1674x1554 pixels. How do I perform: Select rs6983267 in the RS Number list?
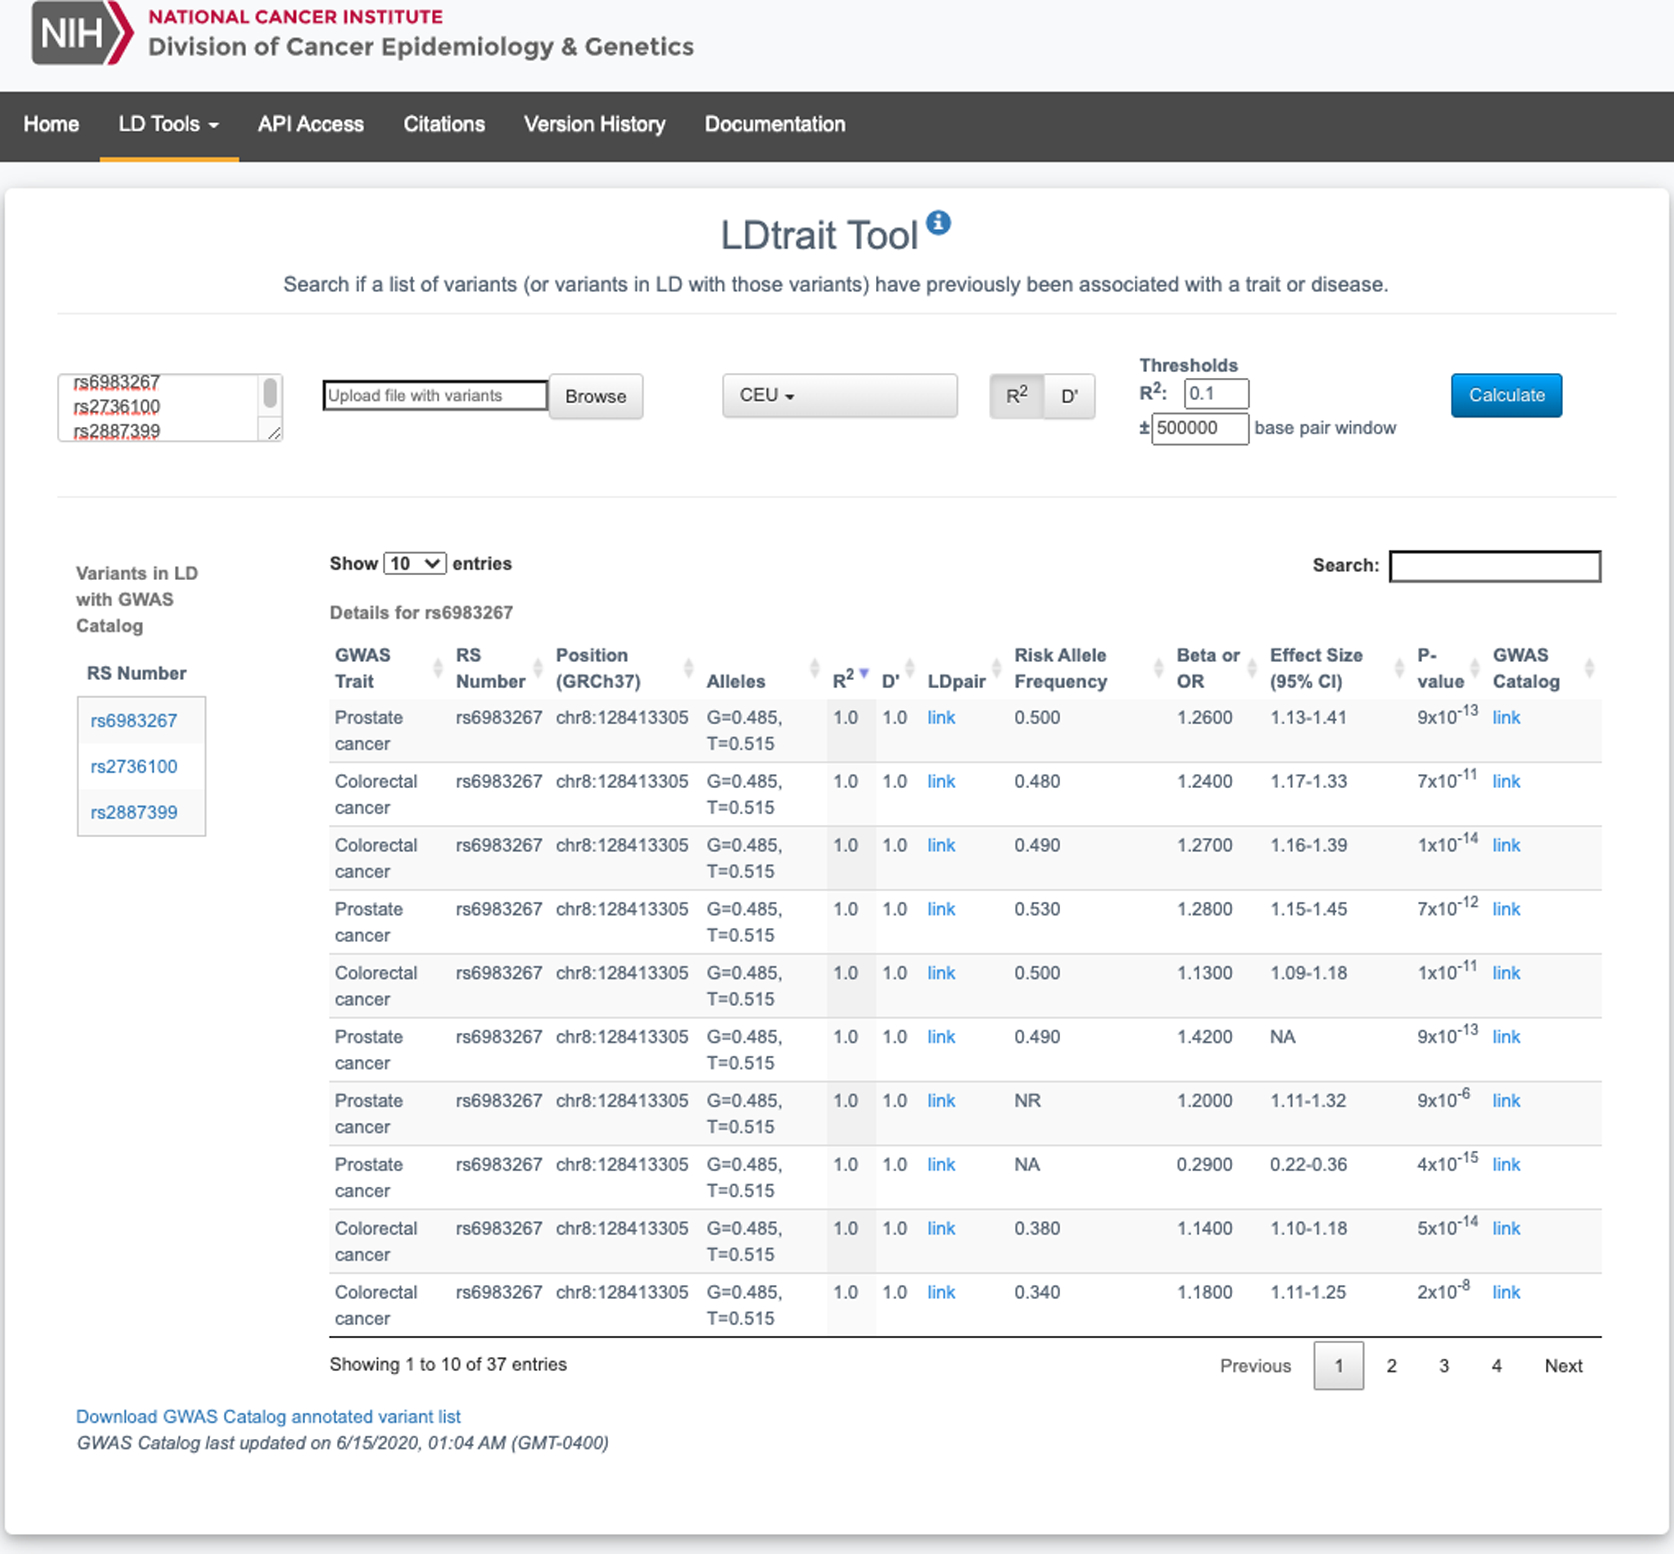click(x=134, y=720)
